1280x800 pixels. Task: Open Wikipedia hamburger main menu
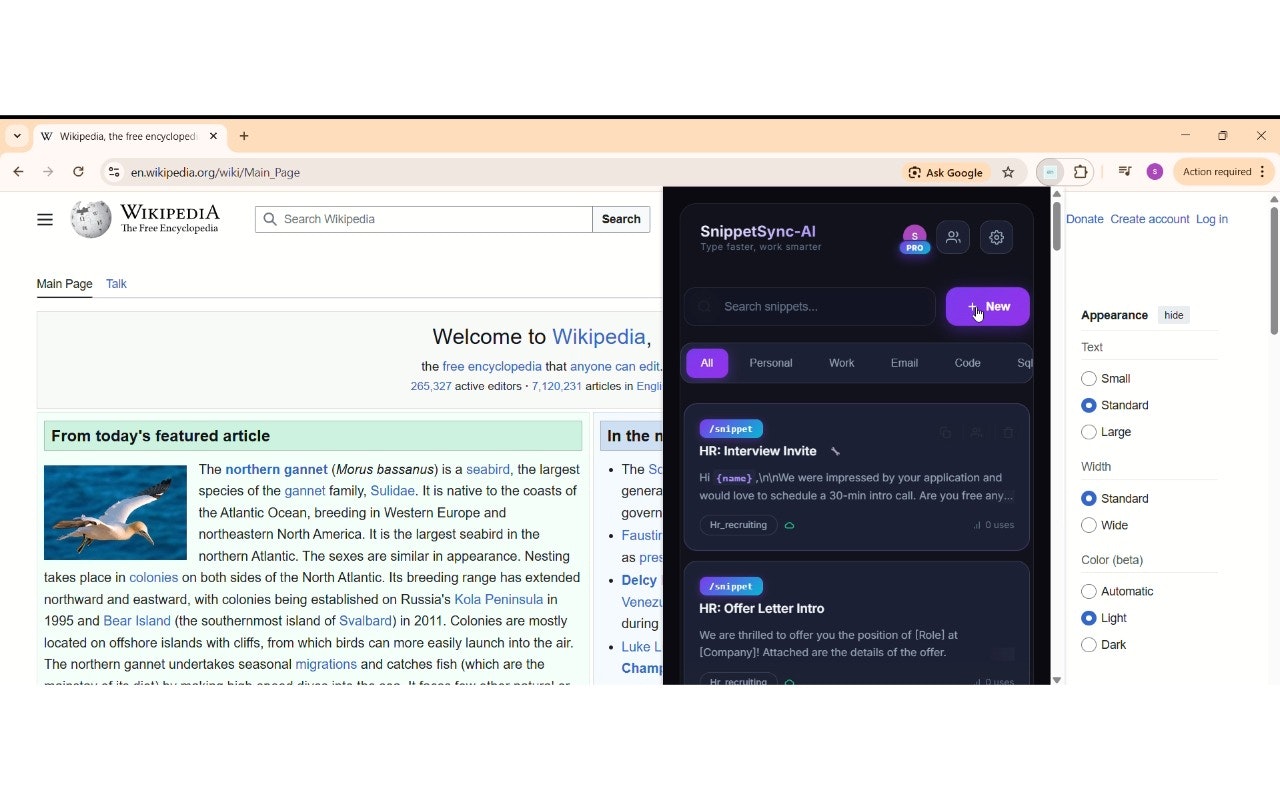point(45,219)
